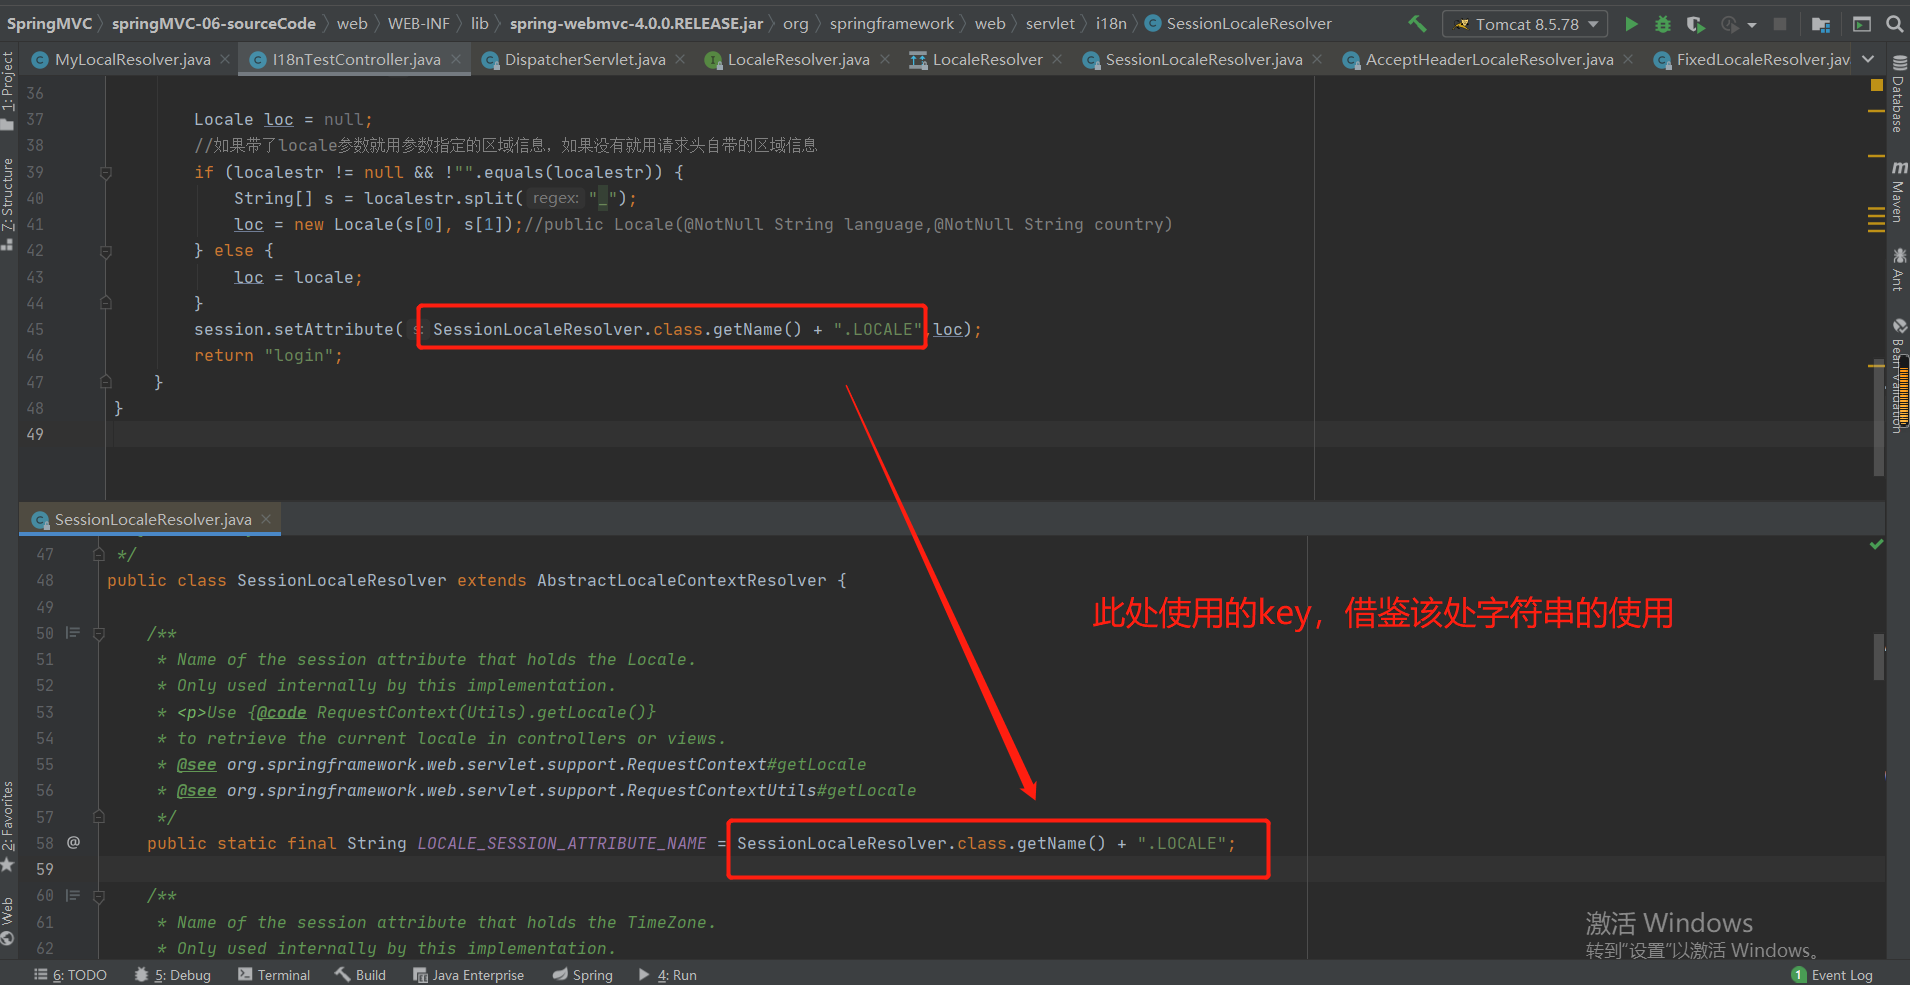Start debugging with the green bug icon

[1663, 24]
